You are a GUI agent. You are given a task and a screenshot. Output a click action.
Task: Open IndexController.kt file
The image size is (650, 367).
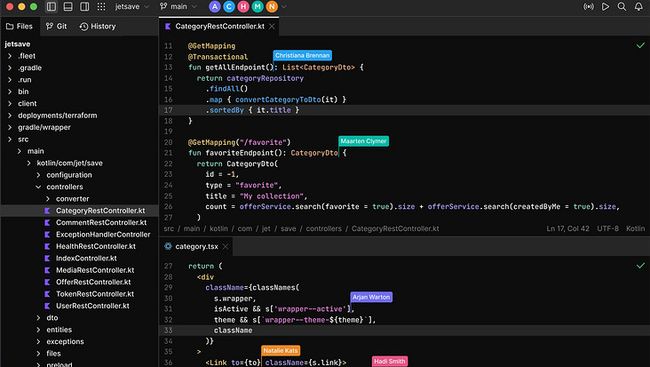tap(86, 258)
